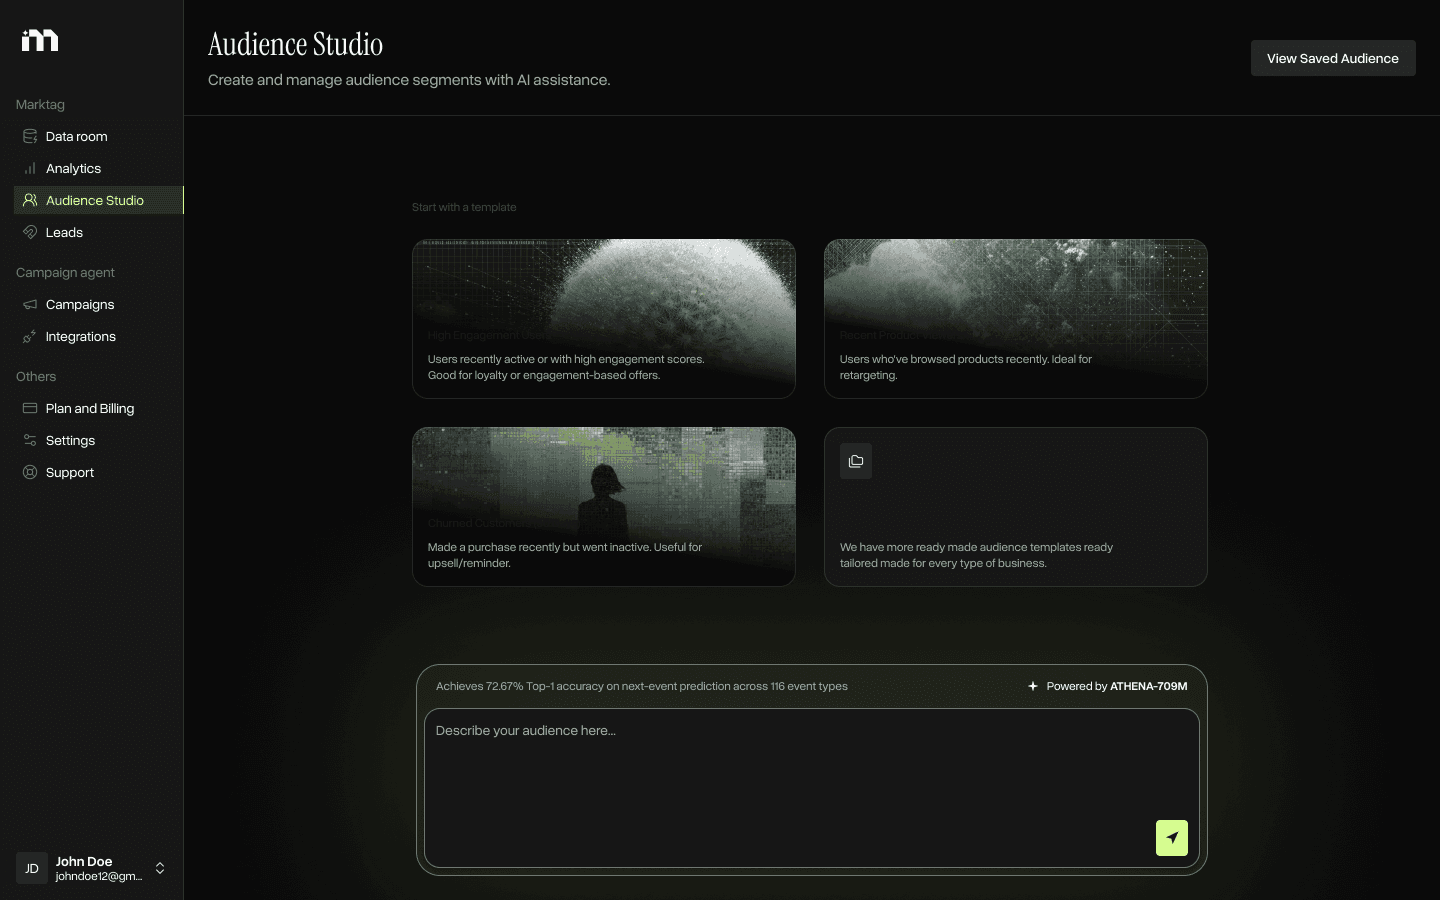Screen dimensions: 1440x900
Task: Click the 'more ready made audience templates' text
Action: click(x=976, y=555)
